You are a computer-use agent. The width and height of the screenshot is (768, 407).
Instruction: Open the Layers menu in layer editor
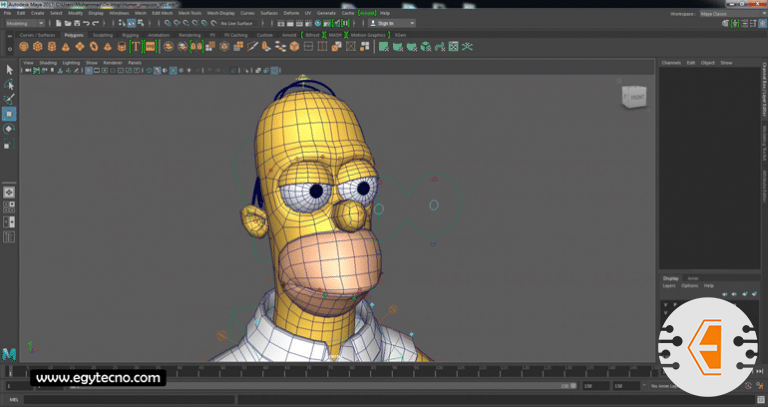(x=669, y=286)
